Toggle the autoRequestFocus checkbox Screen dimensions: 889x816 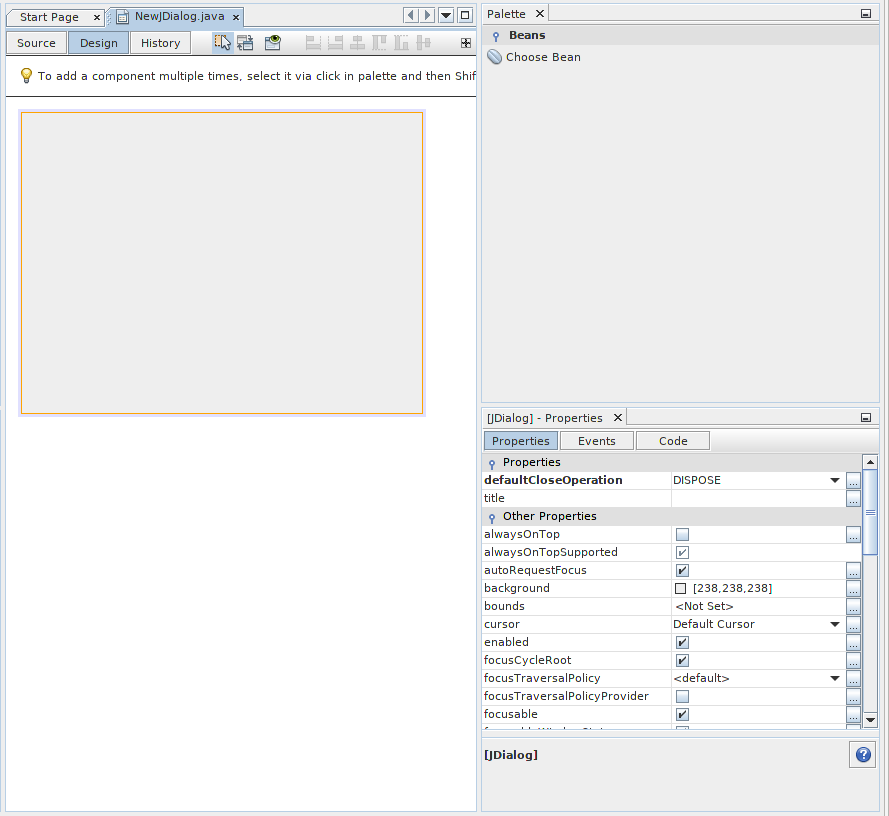(682, 570)
